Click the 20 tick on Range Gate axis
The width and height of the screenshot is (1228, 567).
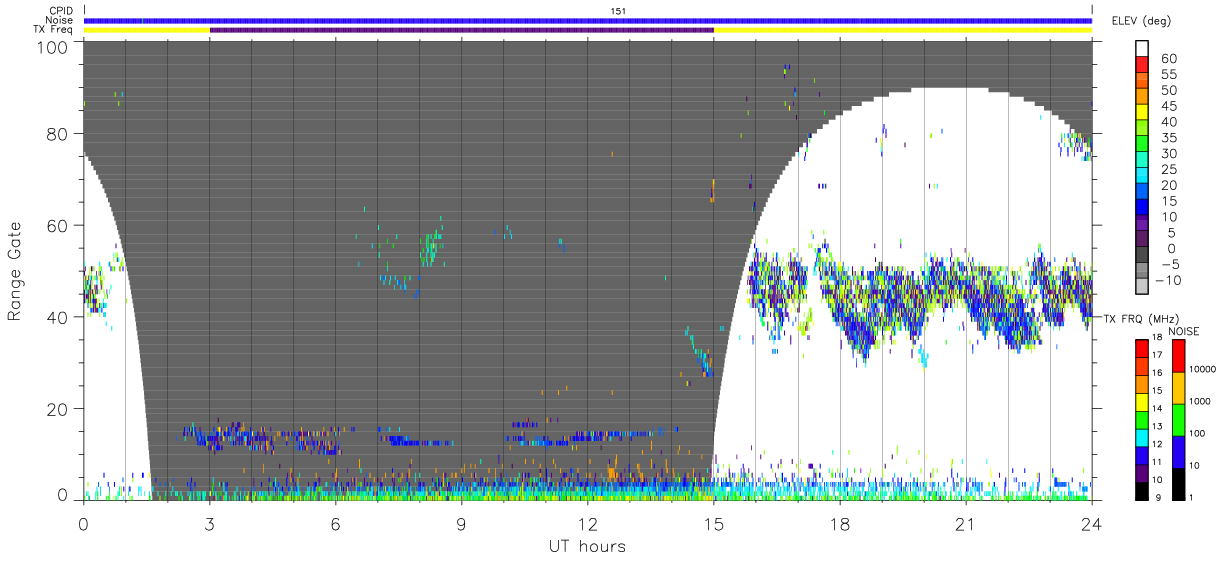pyautogui.click(x=58, y=409)
